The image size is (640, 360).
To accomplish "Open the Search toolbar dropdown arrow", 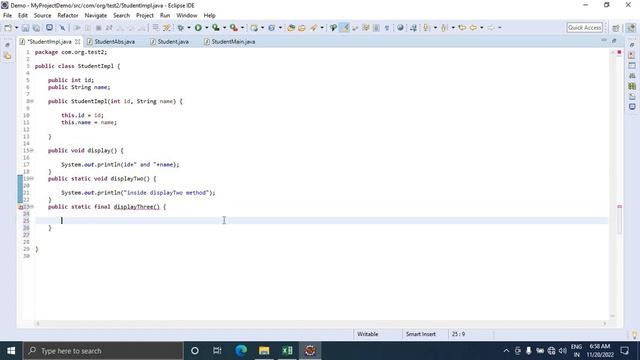I will pos(322,28).
